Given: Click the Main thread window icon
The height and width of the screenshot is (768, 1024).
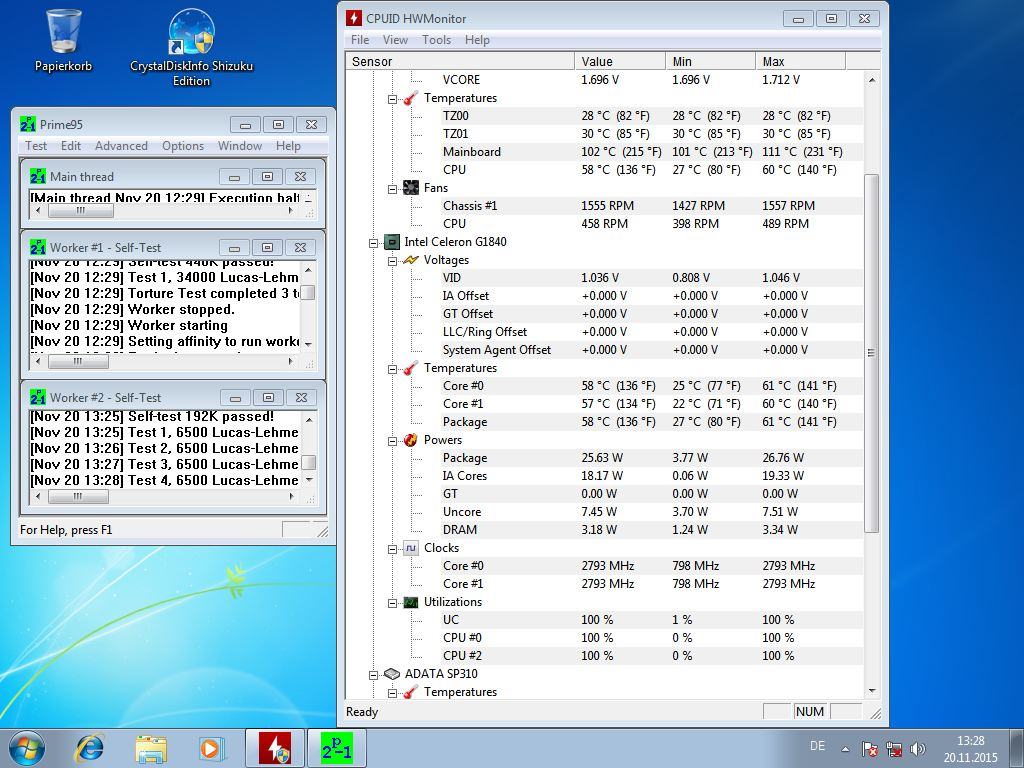Looking at the screenshot, I should 38,176.
